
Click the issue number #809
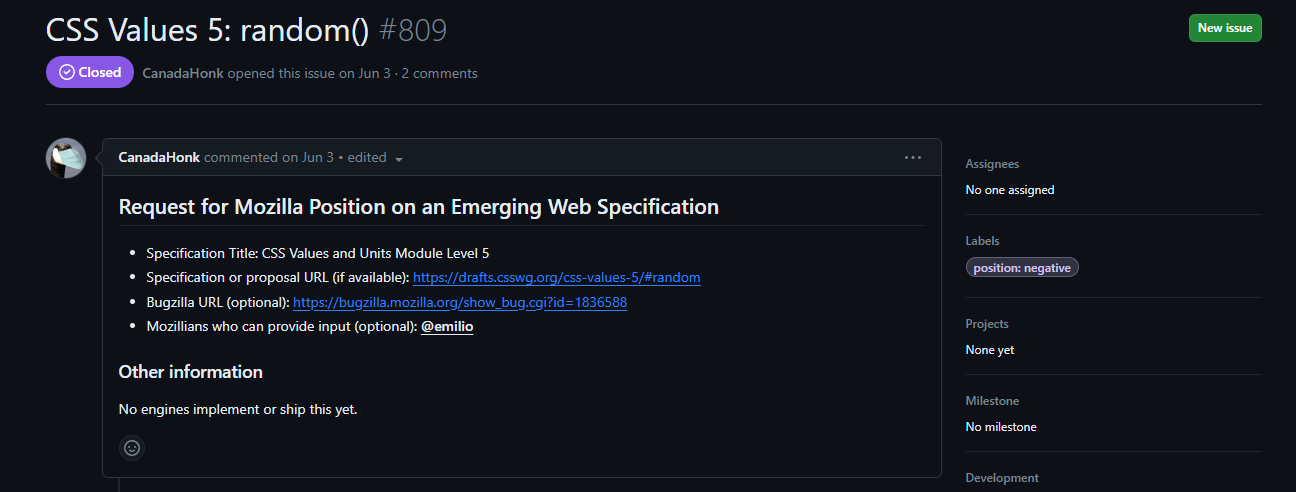point(413,30)
